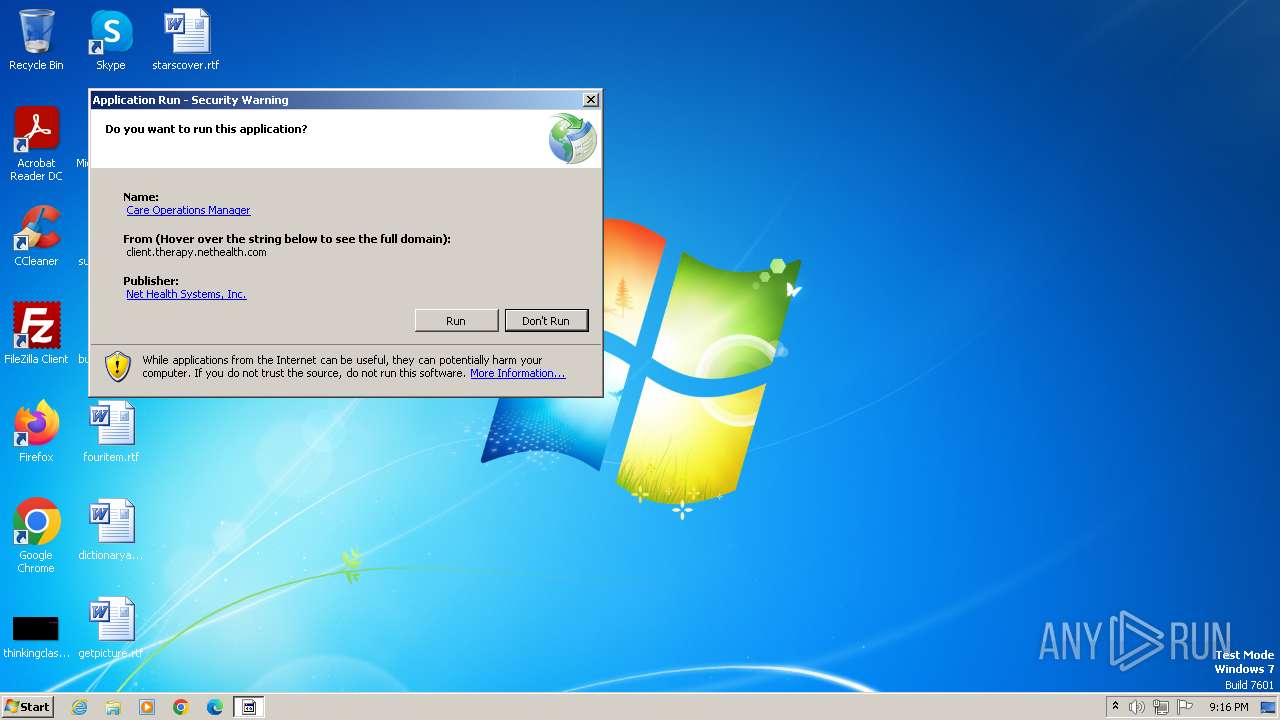Open the Recycle Bin desktop icon
The width and height of the screenshot is (1280, 720).
click(x=36, y=40)
